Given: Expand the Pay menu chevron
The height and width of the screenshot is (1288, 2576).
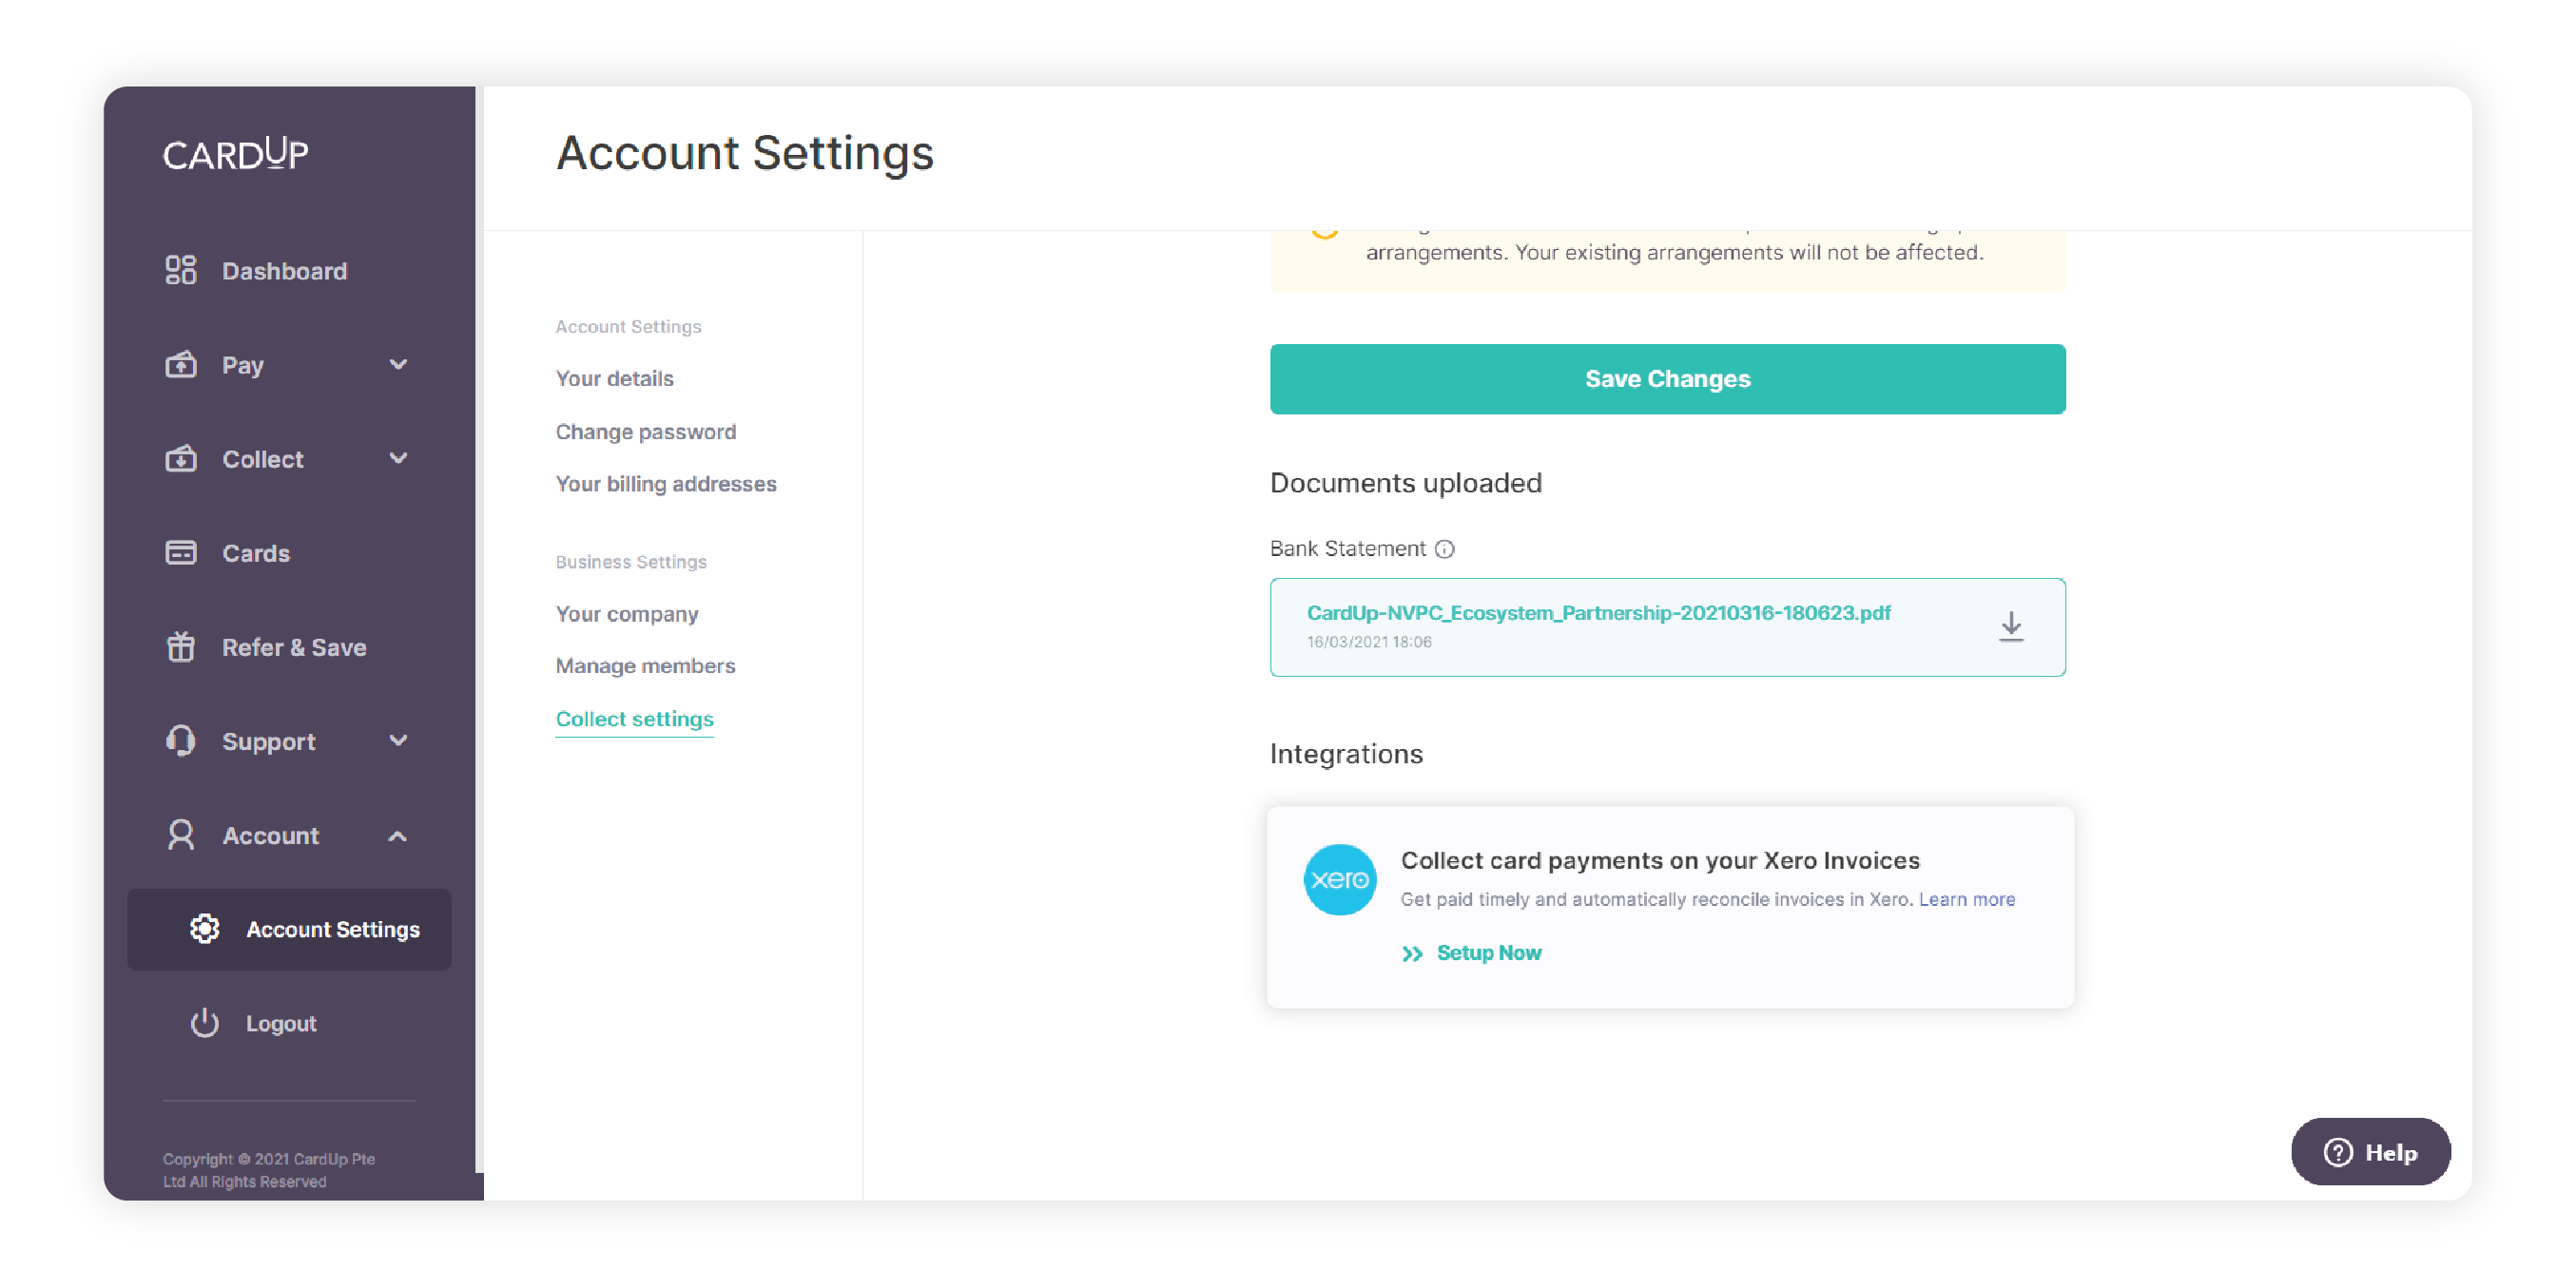Looking at the screenshot, I should [398, 364].
